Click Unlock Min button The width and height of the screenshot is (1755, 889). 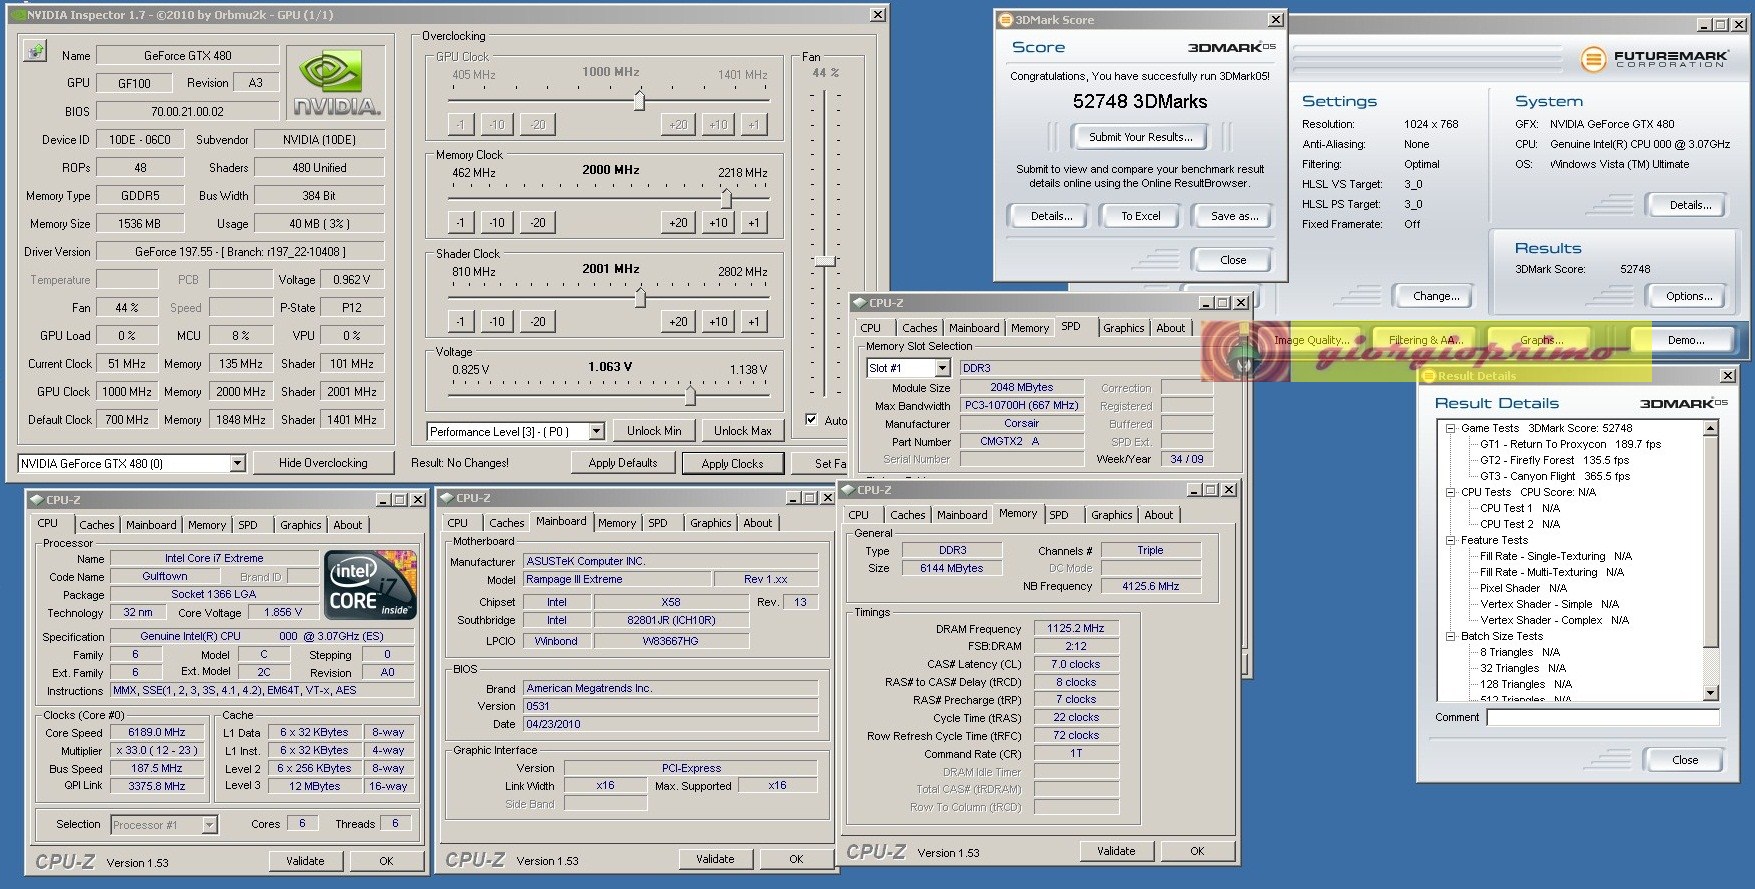pyautogui.click(x=654, y=431)
